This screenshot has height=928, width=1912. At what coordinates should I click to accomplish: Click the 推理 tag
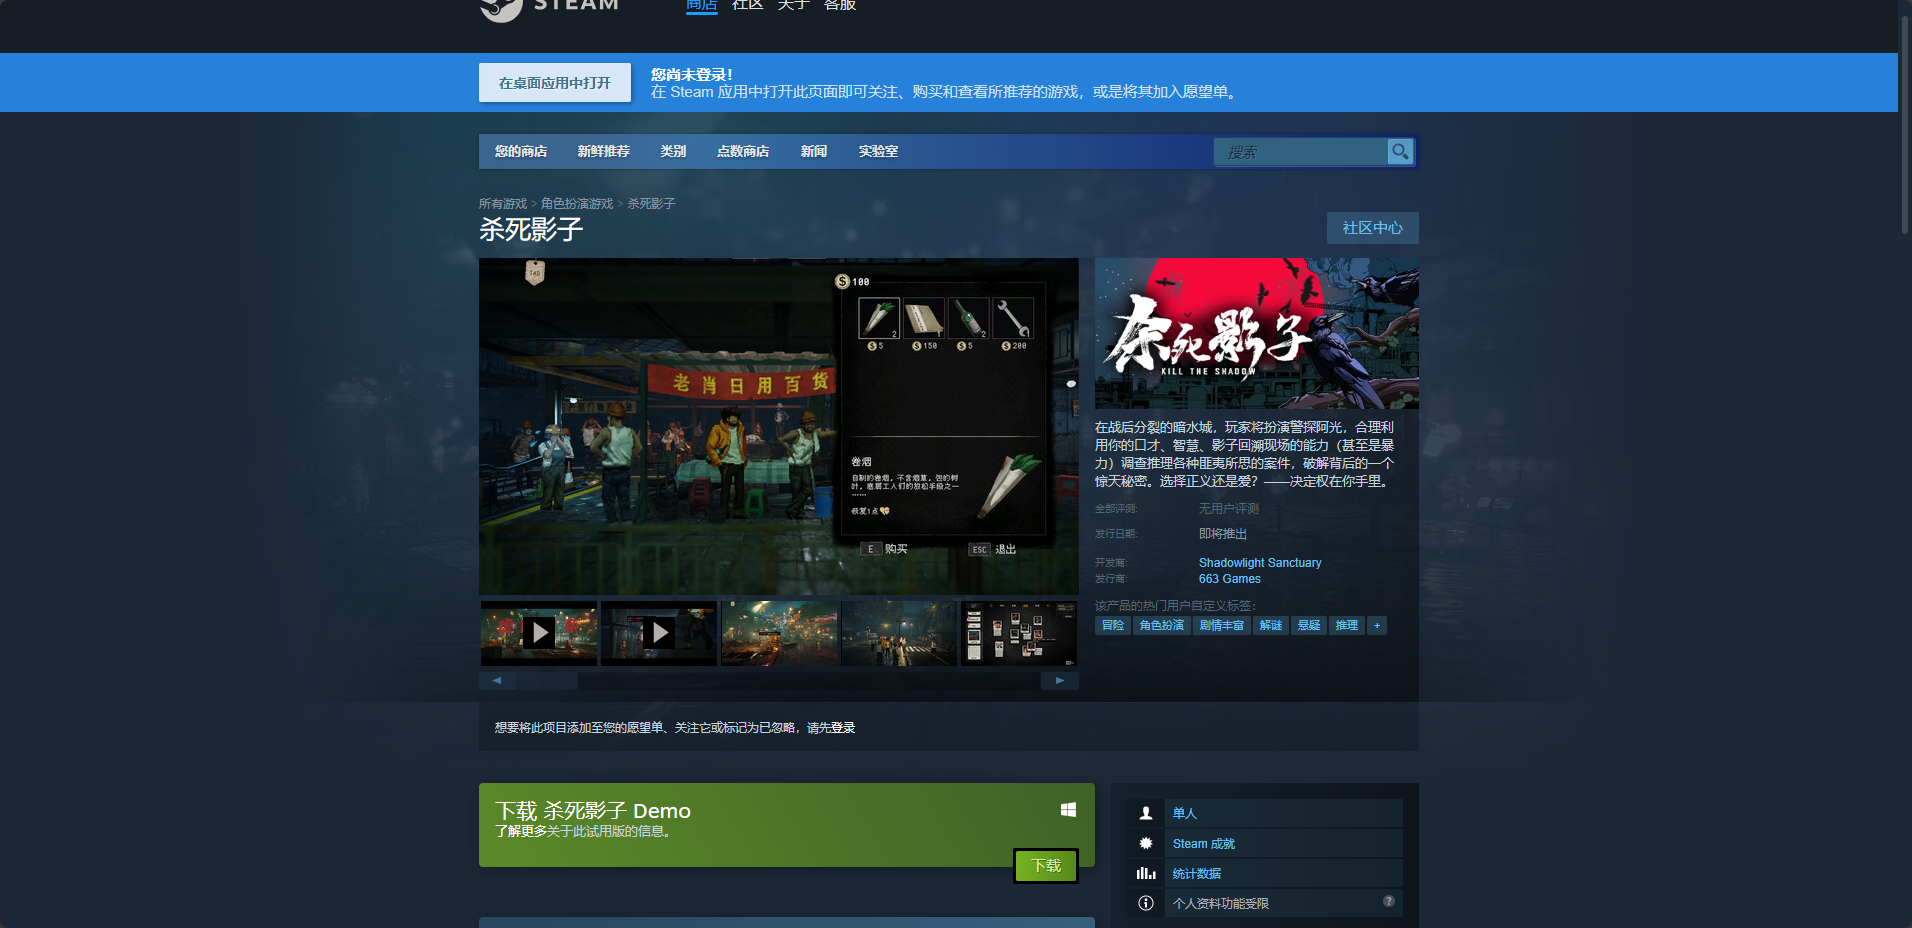(x=1347, y=625)
